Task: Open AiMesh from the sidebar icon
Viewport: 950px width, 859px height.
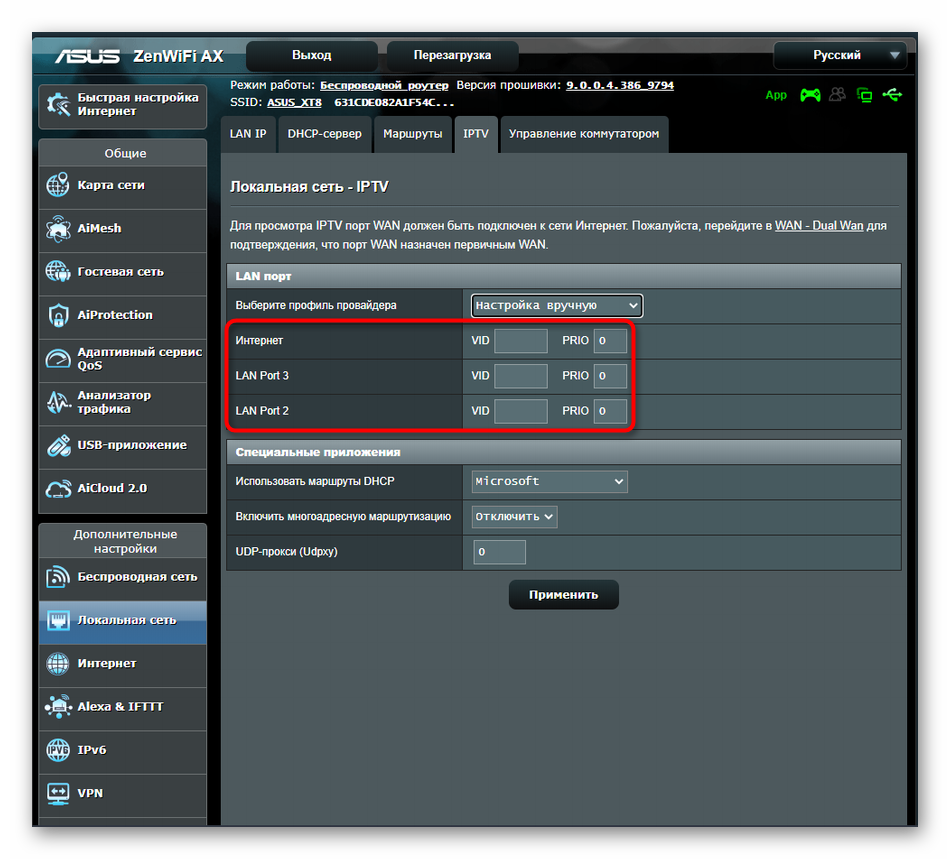Action: click(59, 229)
